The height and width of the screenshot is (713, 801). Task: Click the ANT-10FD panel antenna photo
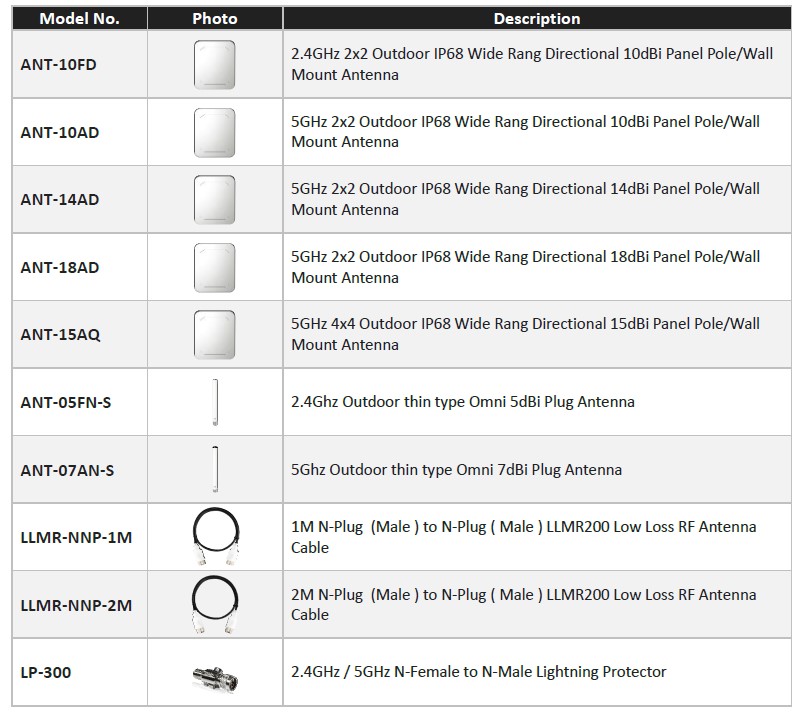click(x=215, y=65)
